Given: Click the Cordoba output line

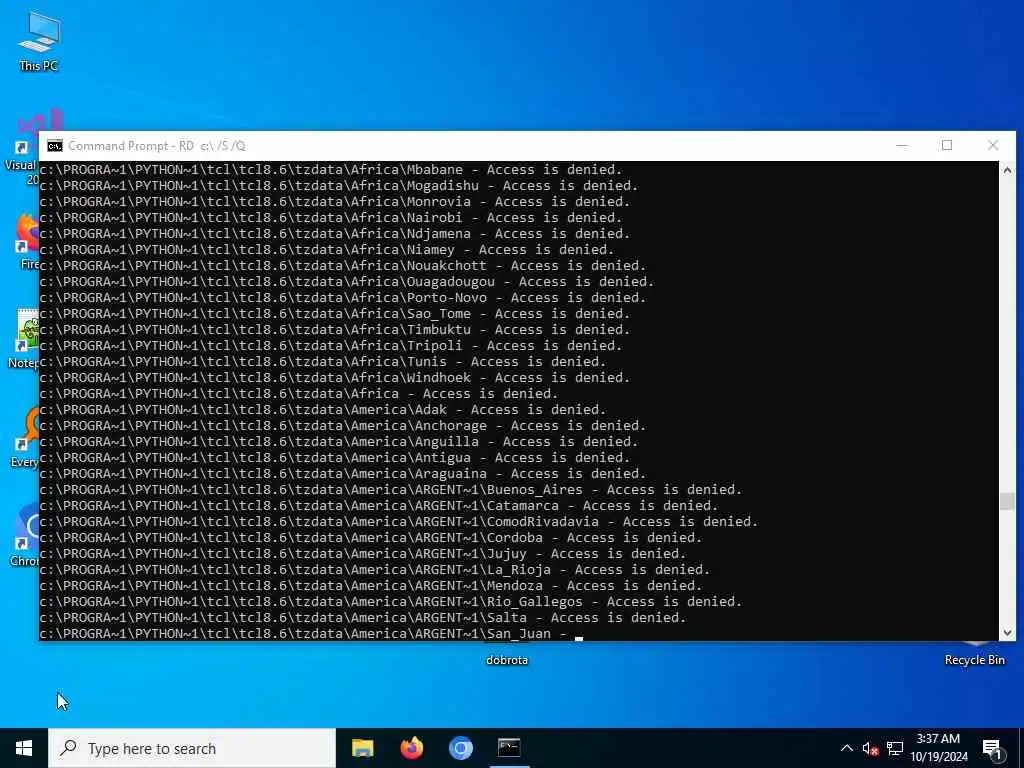Looking at the screenshot, I should [371, 537].
